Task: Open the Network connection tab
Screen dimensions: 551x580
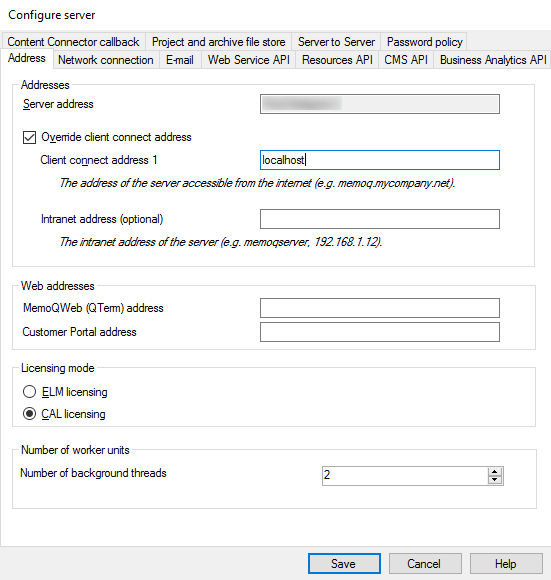Action: (106, 60)
